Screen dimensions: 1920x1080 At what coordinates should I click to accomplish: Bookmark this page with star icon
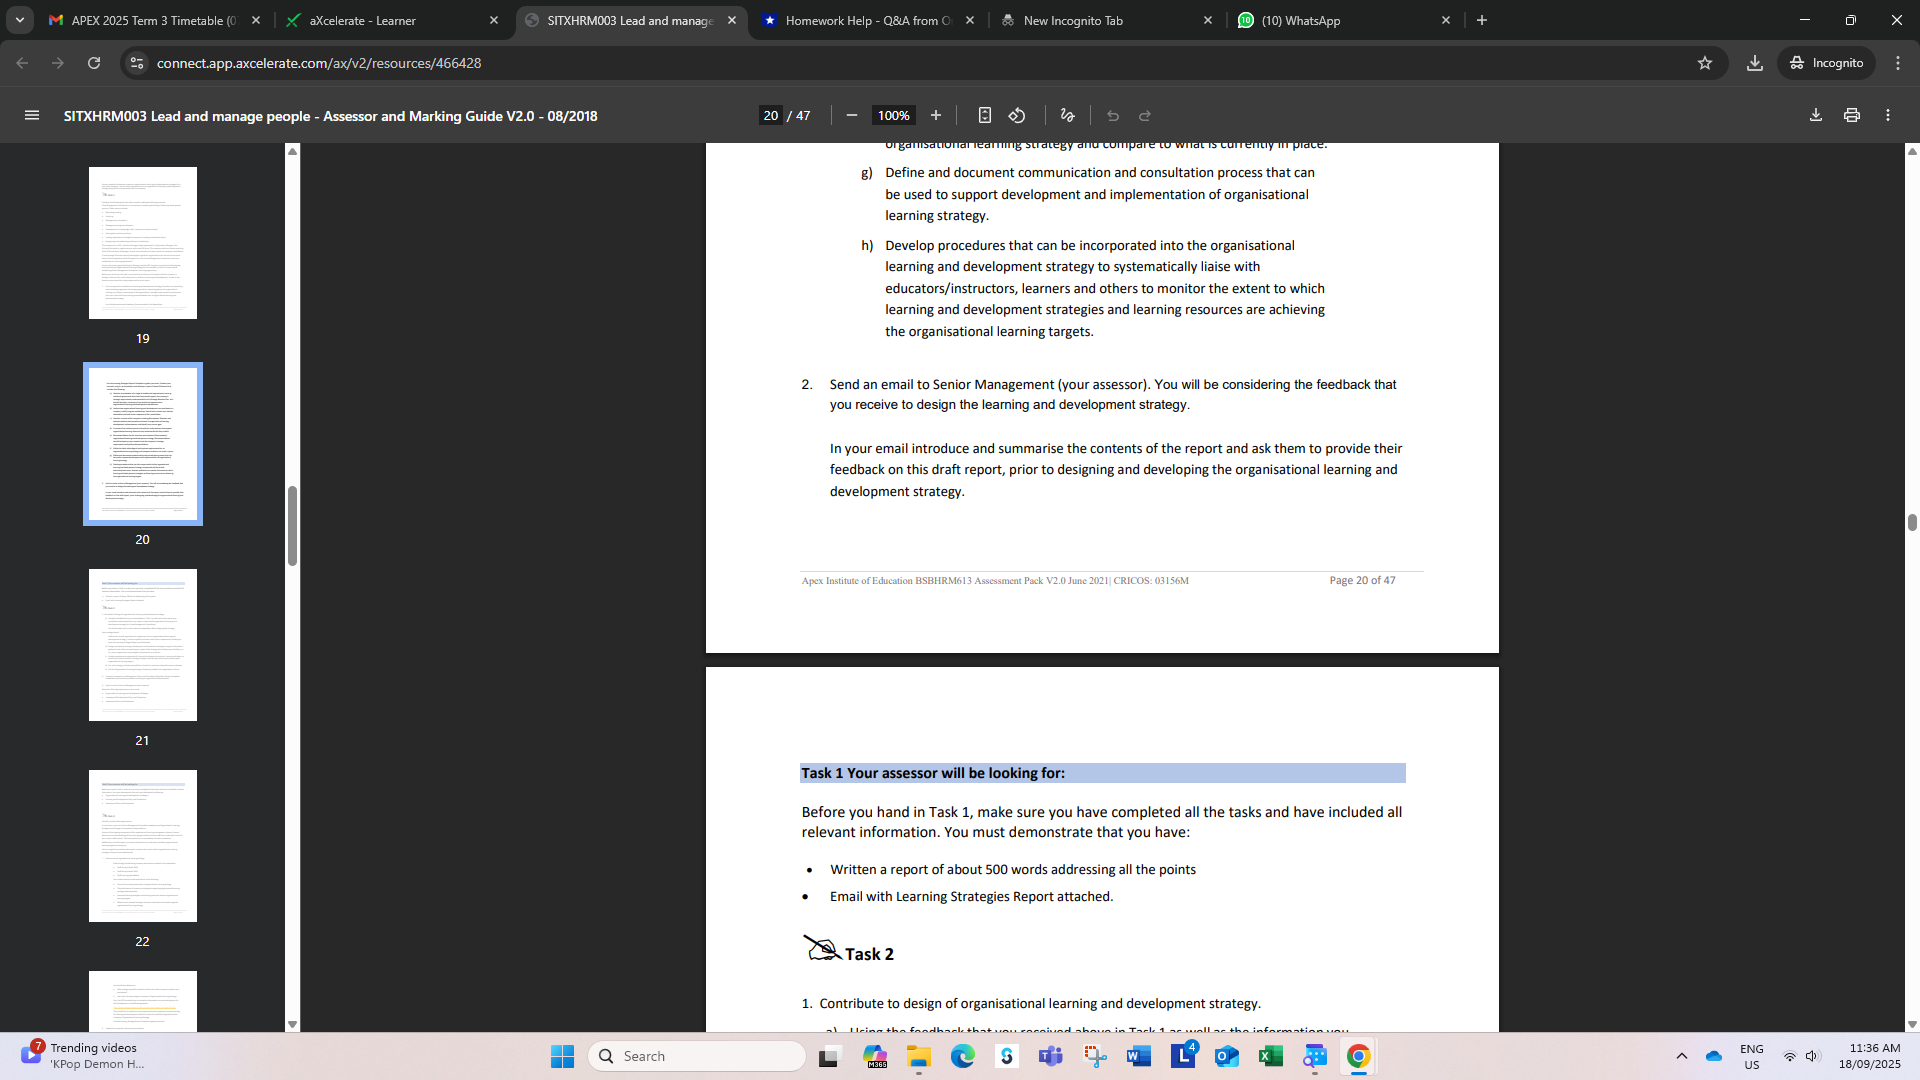(1705, 63)
